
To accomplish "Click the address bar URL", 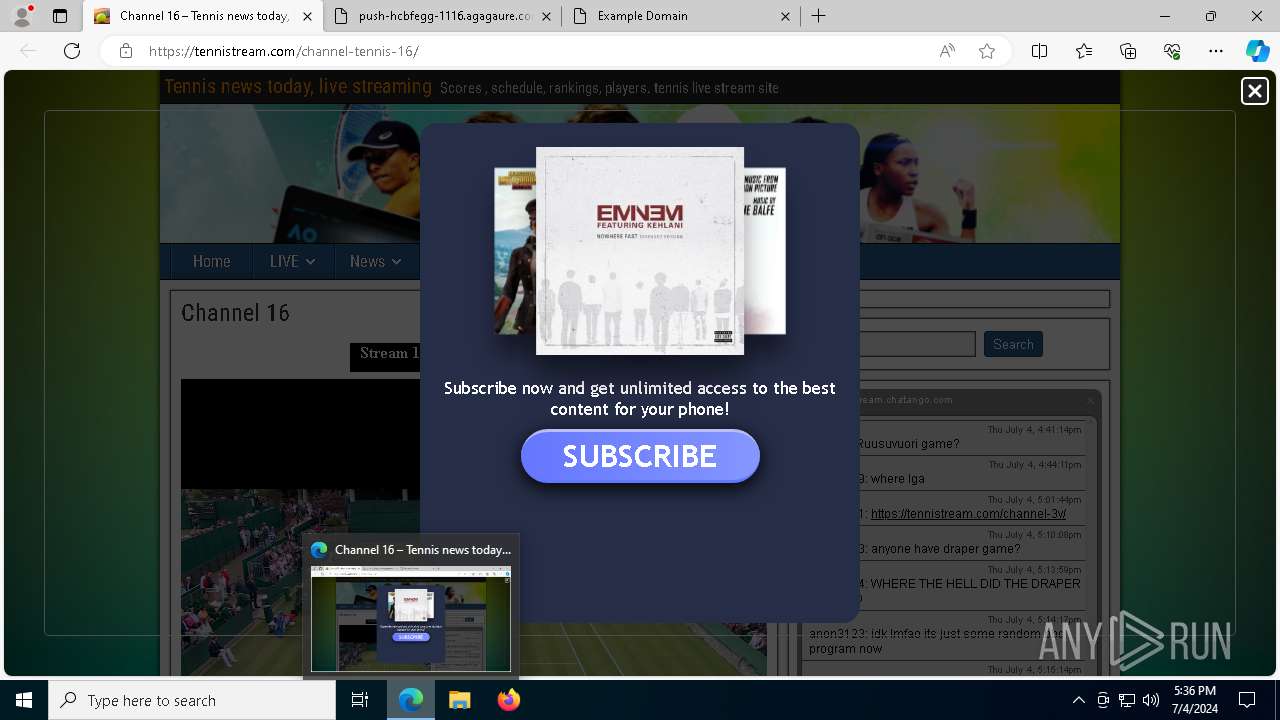I will click(x=284, y=51).
